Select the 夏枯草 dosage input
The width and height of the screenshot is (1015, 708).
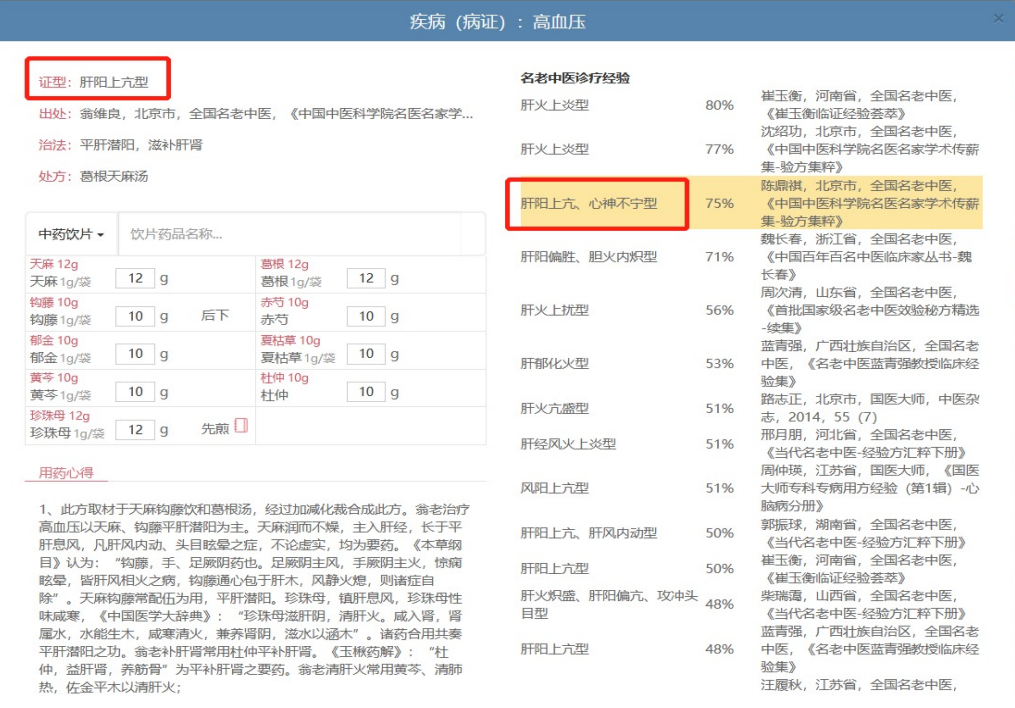(366, 355)
